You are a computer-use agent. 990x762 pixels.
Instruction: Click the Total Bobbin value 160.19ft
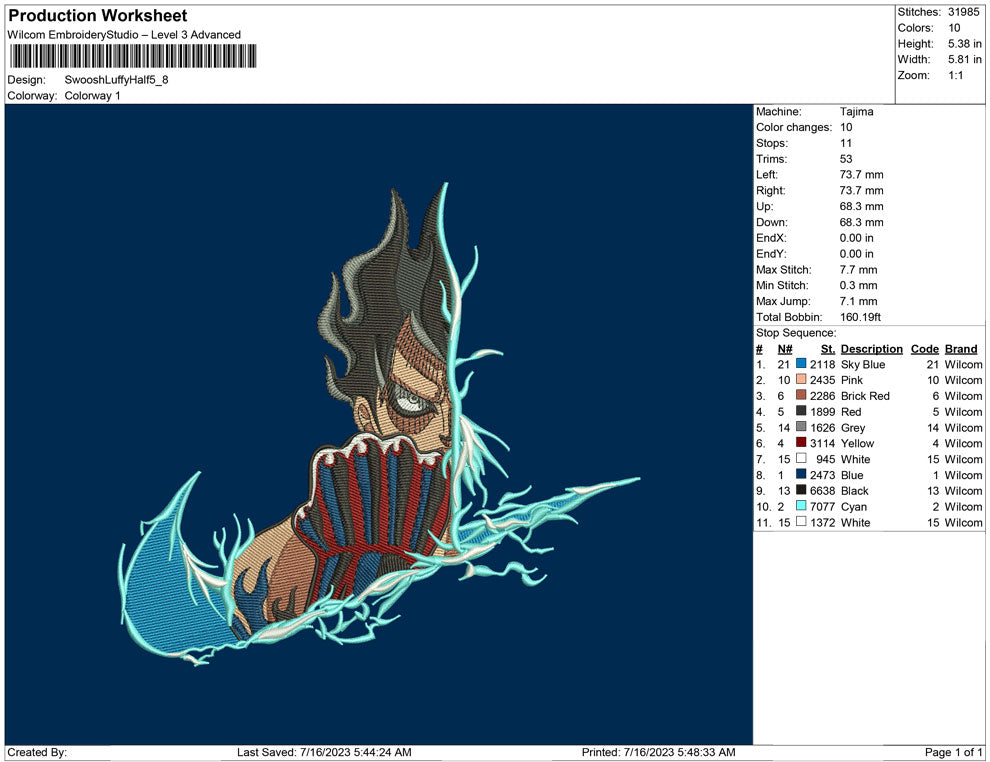860,317
